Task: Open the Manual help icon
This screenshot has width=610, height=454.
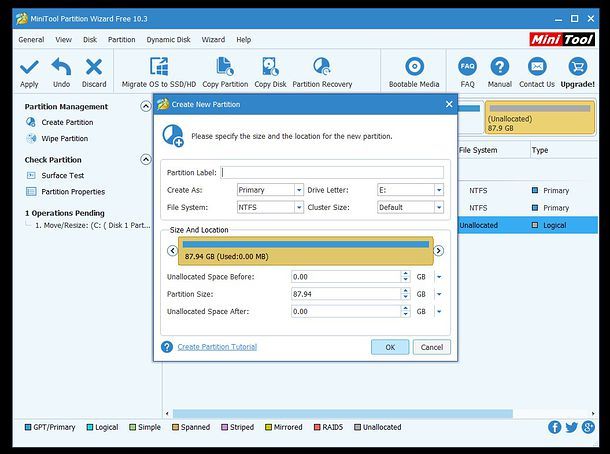Action: (x=500, y=67)
